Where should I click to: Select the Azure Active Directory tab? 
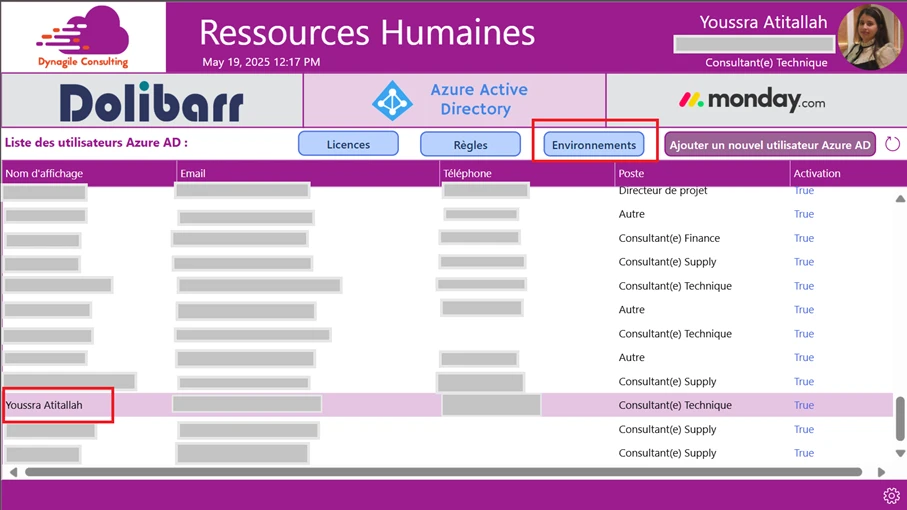[x=454, y=101]
